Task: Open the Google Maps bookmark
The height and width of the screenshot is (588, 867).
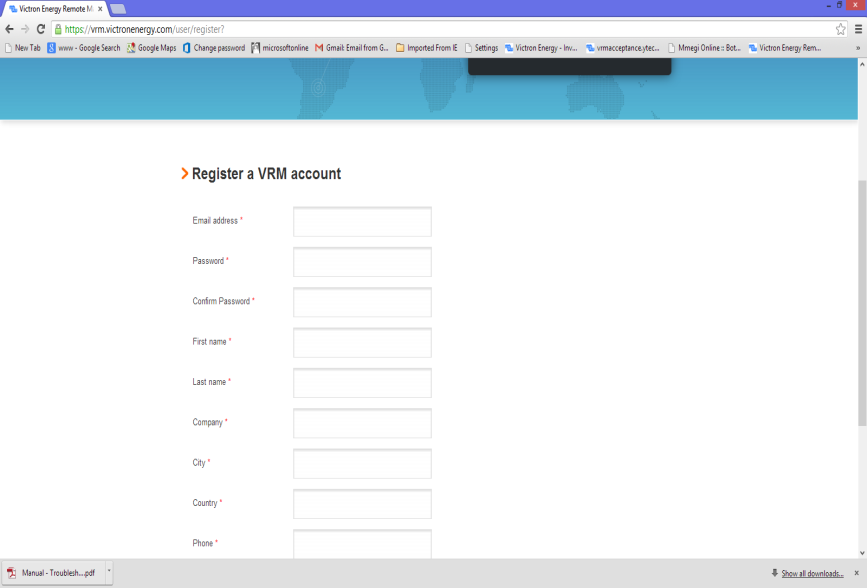Action: pyautogui.click(x=151, y=47)
